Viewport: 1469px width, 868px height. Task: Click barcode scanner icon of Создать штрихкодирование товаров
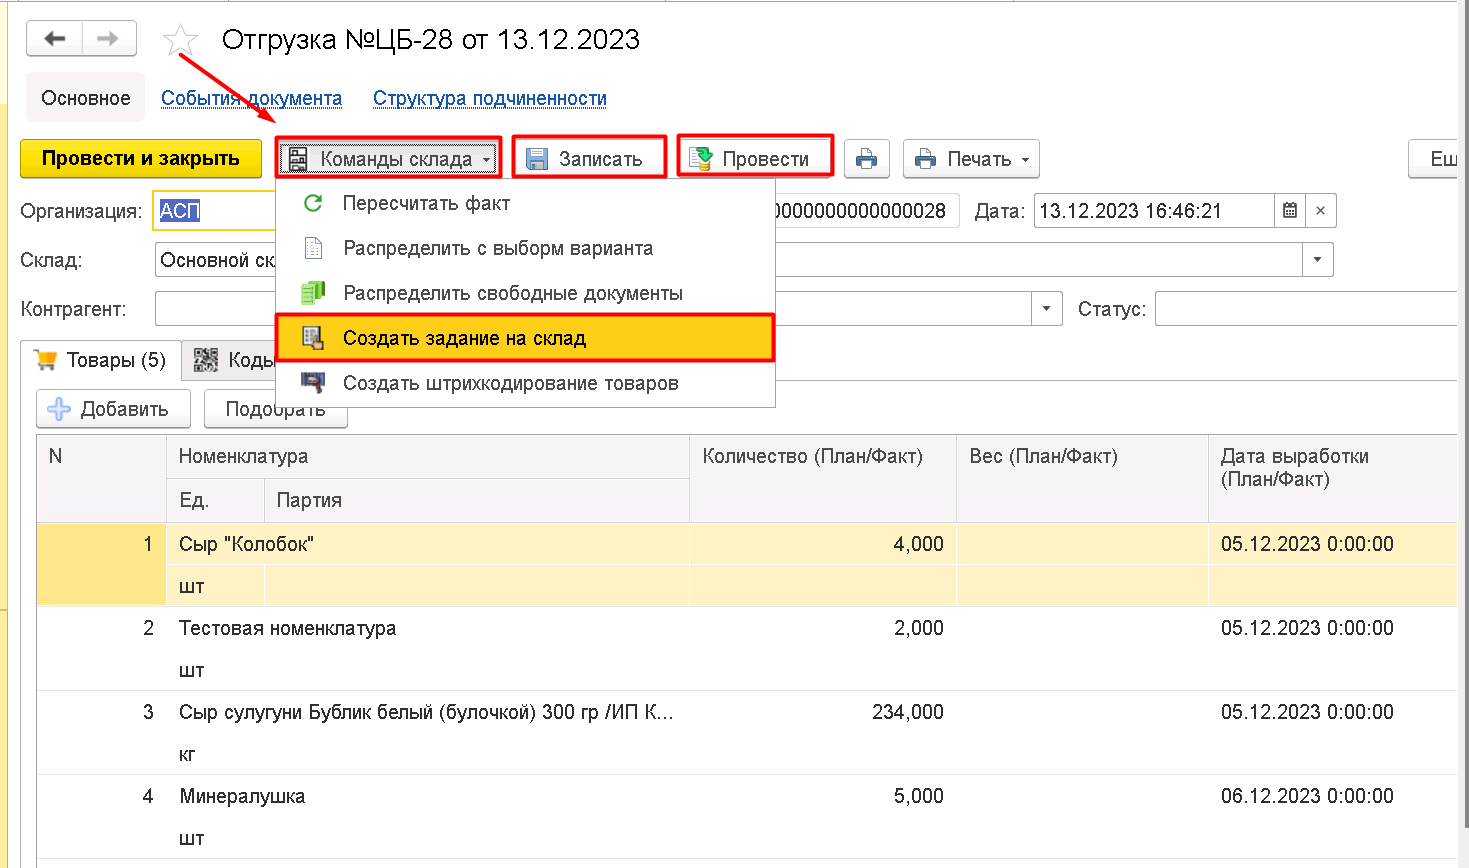313,383
